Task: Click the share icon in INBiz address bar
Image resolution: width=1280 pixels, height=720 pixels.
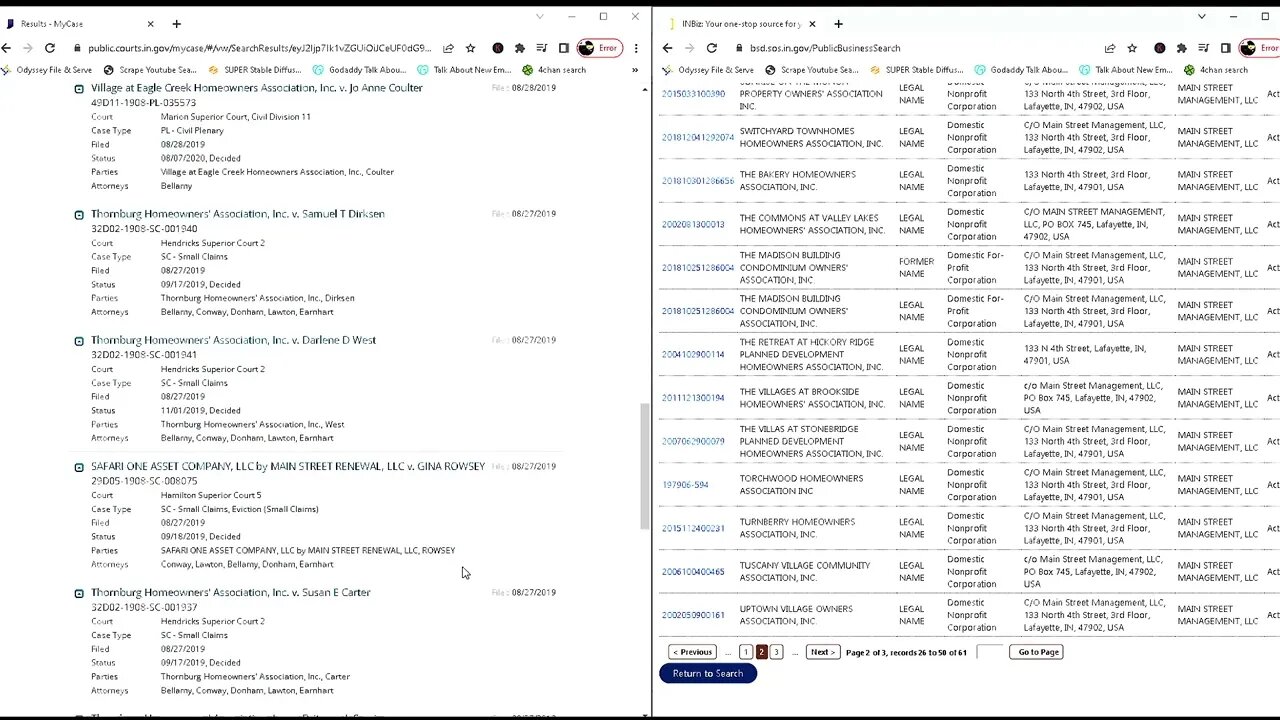Action: 1109,48
